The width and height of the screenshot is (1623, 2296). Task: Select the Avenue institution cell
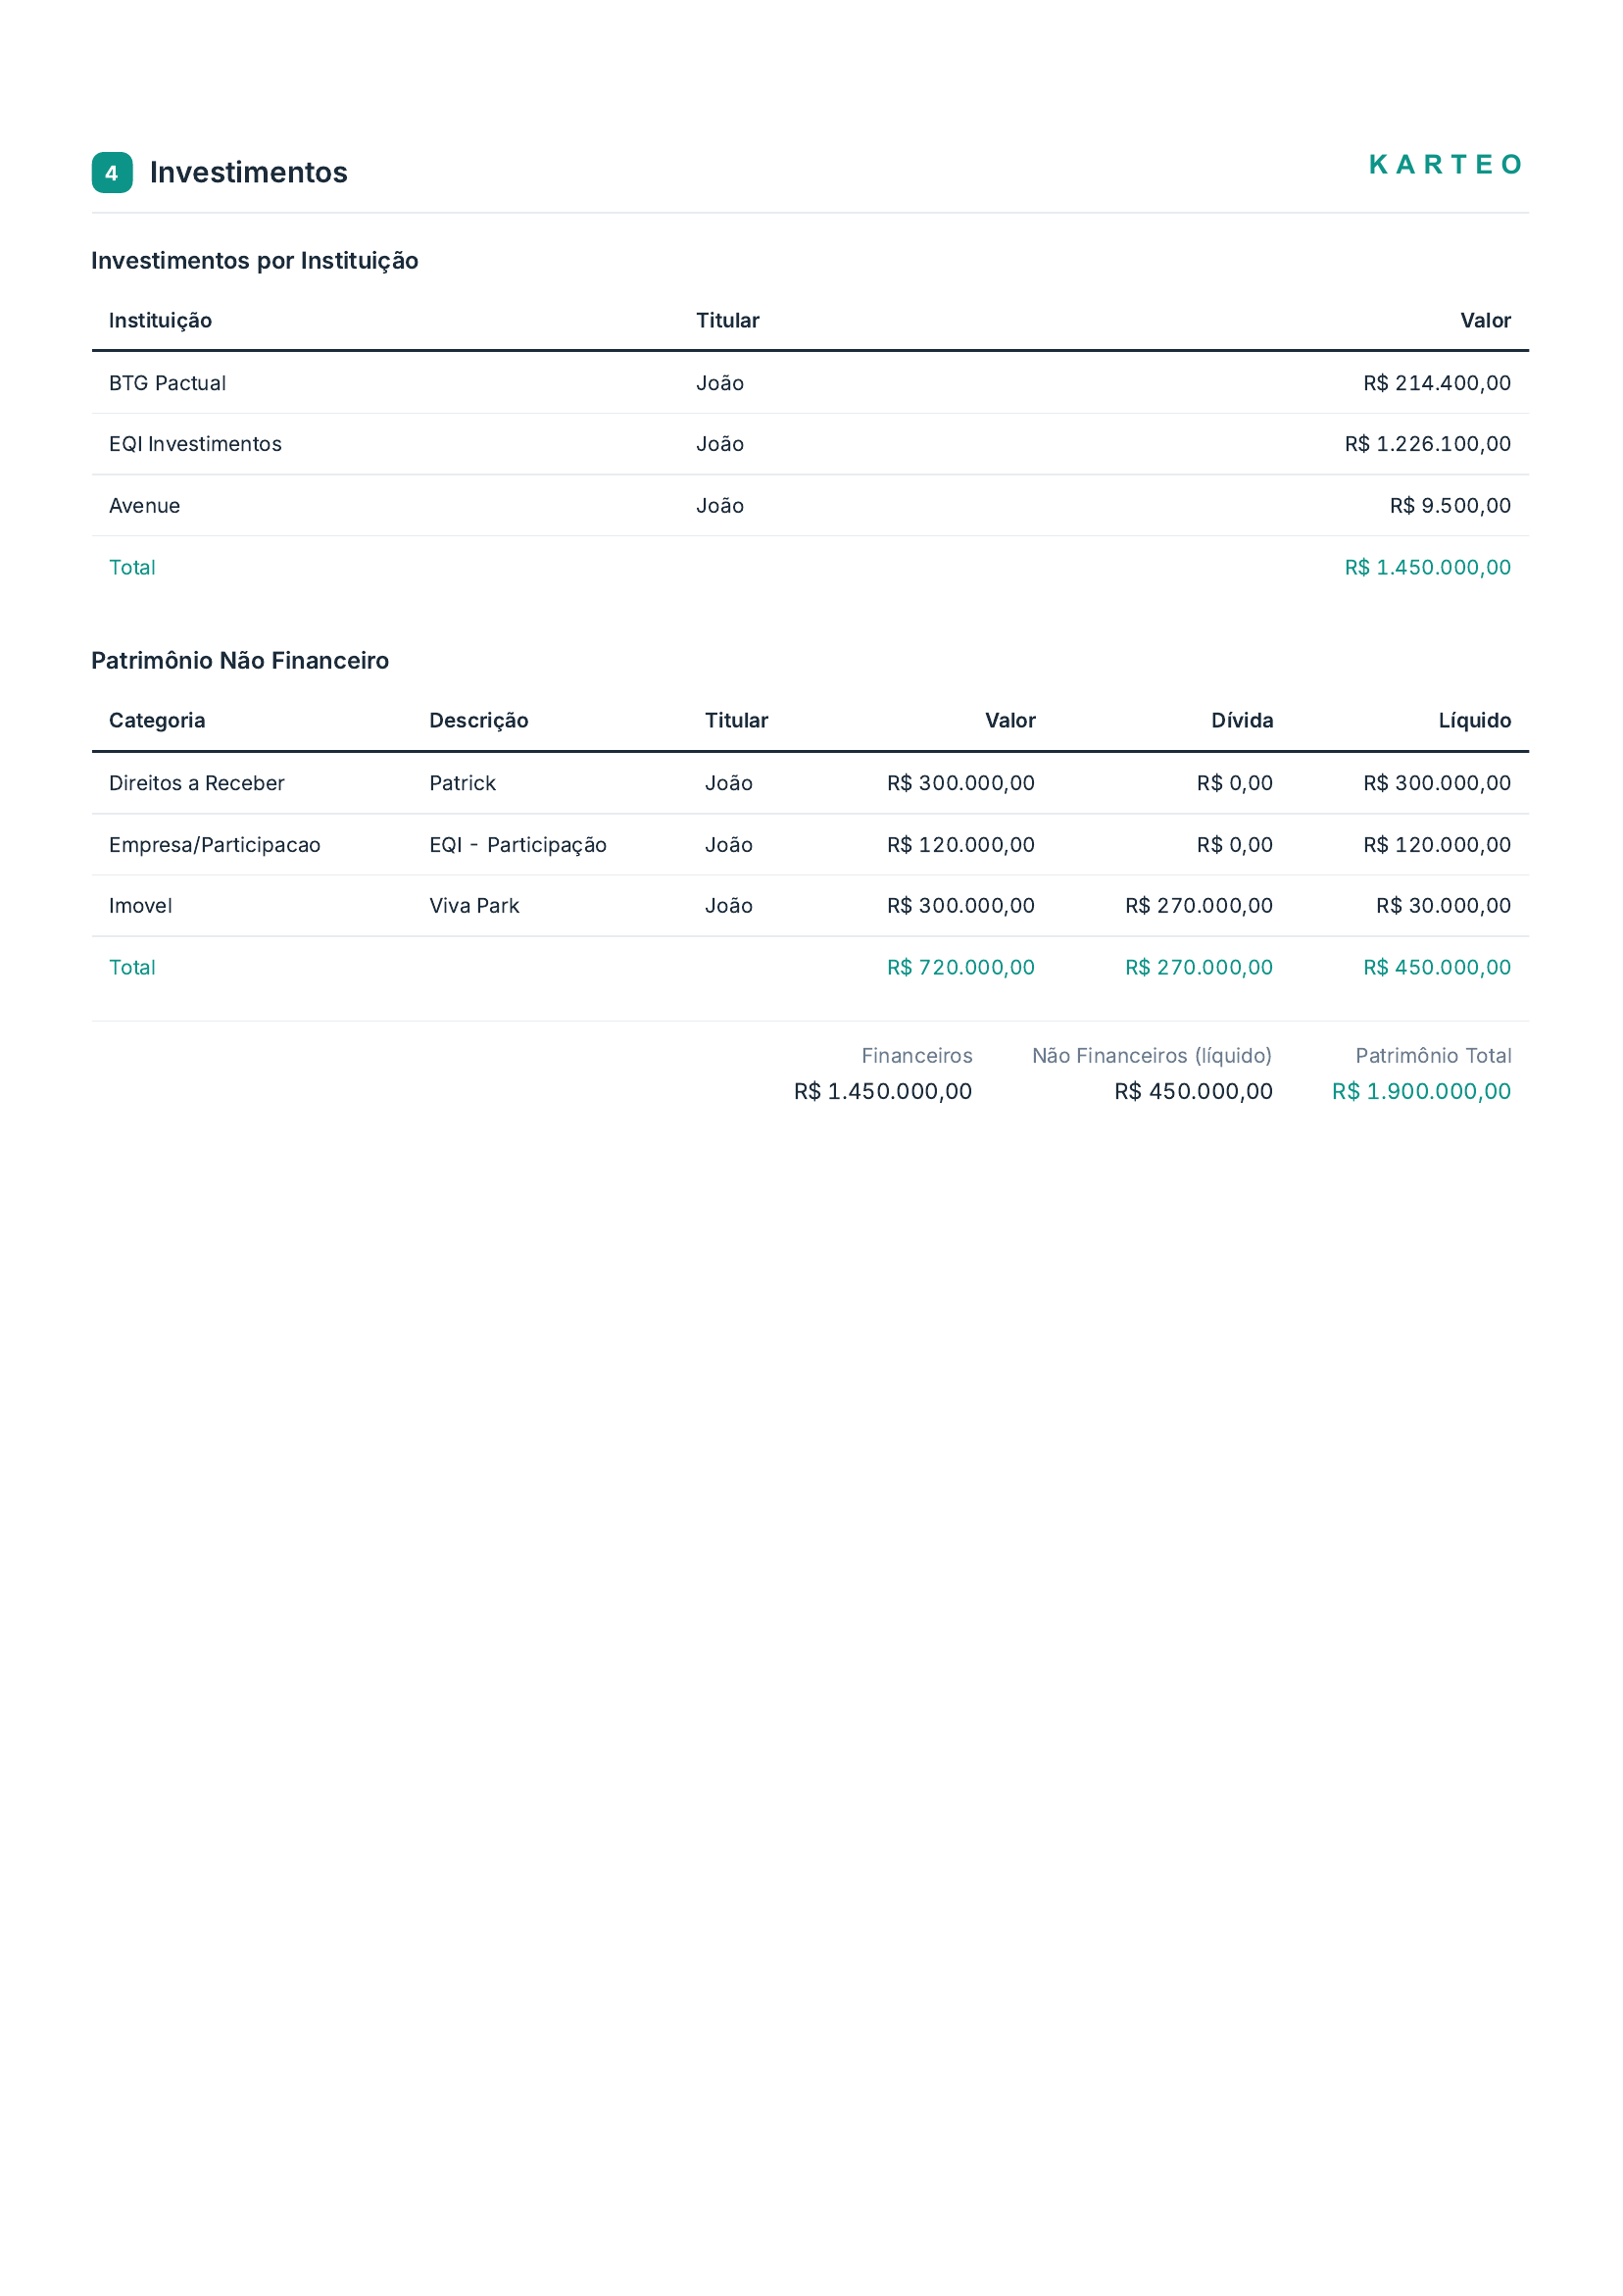pyautogui.click(x=144, y=506)
